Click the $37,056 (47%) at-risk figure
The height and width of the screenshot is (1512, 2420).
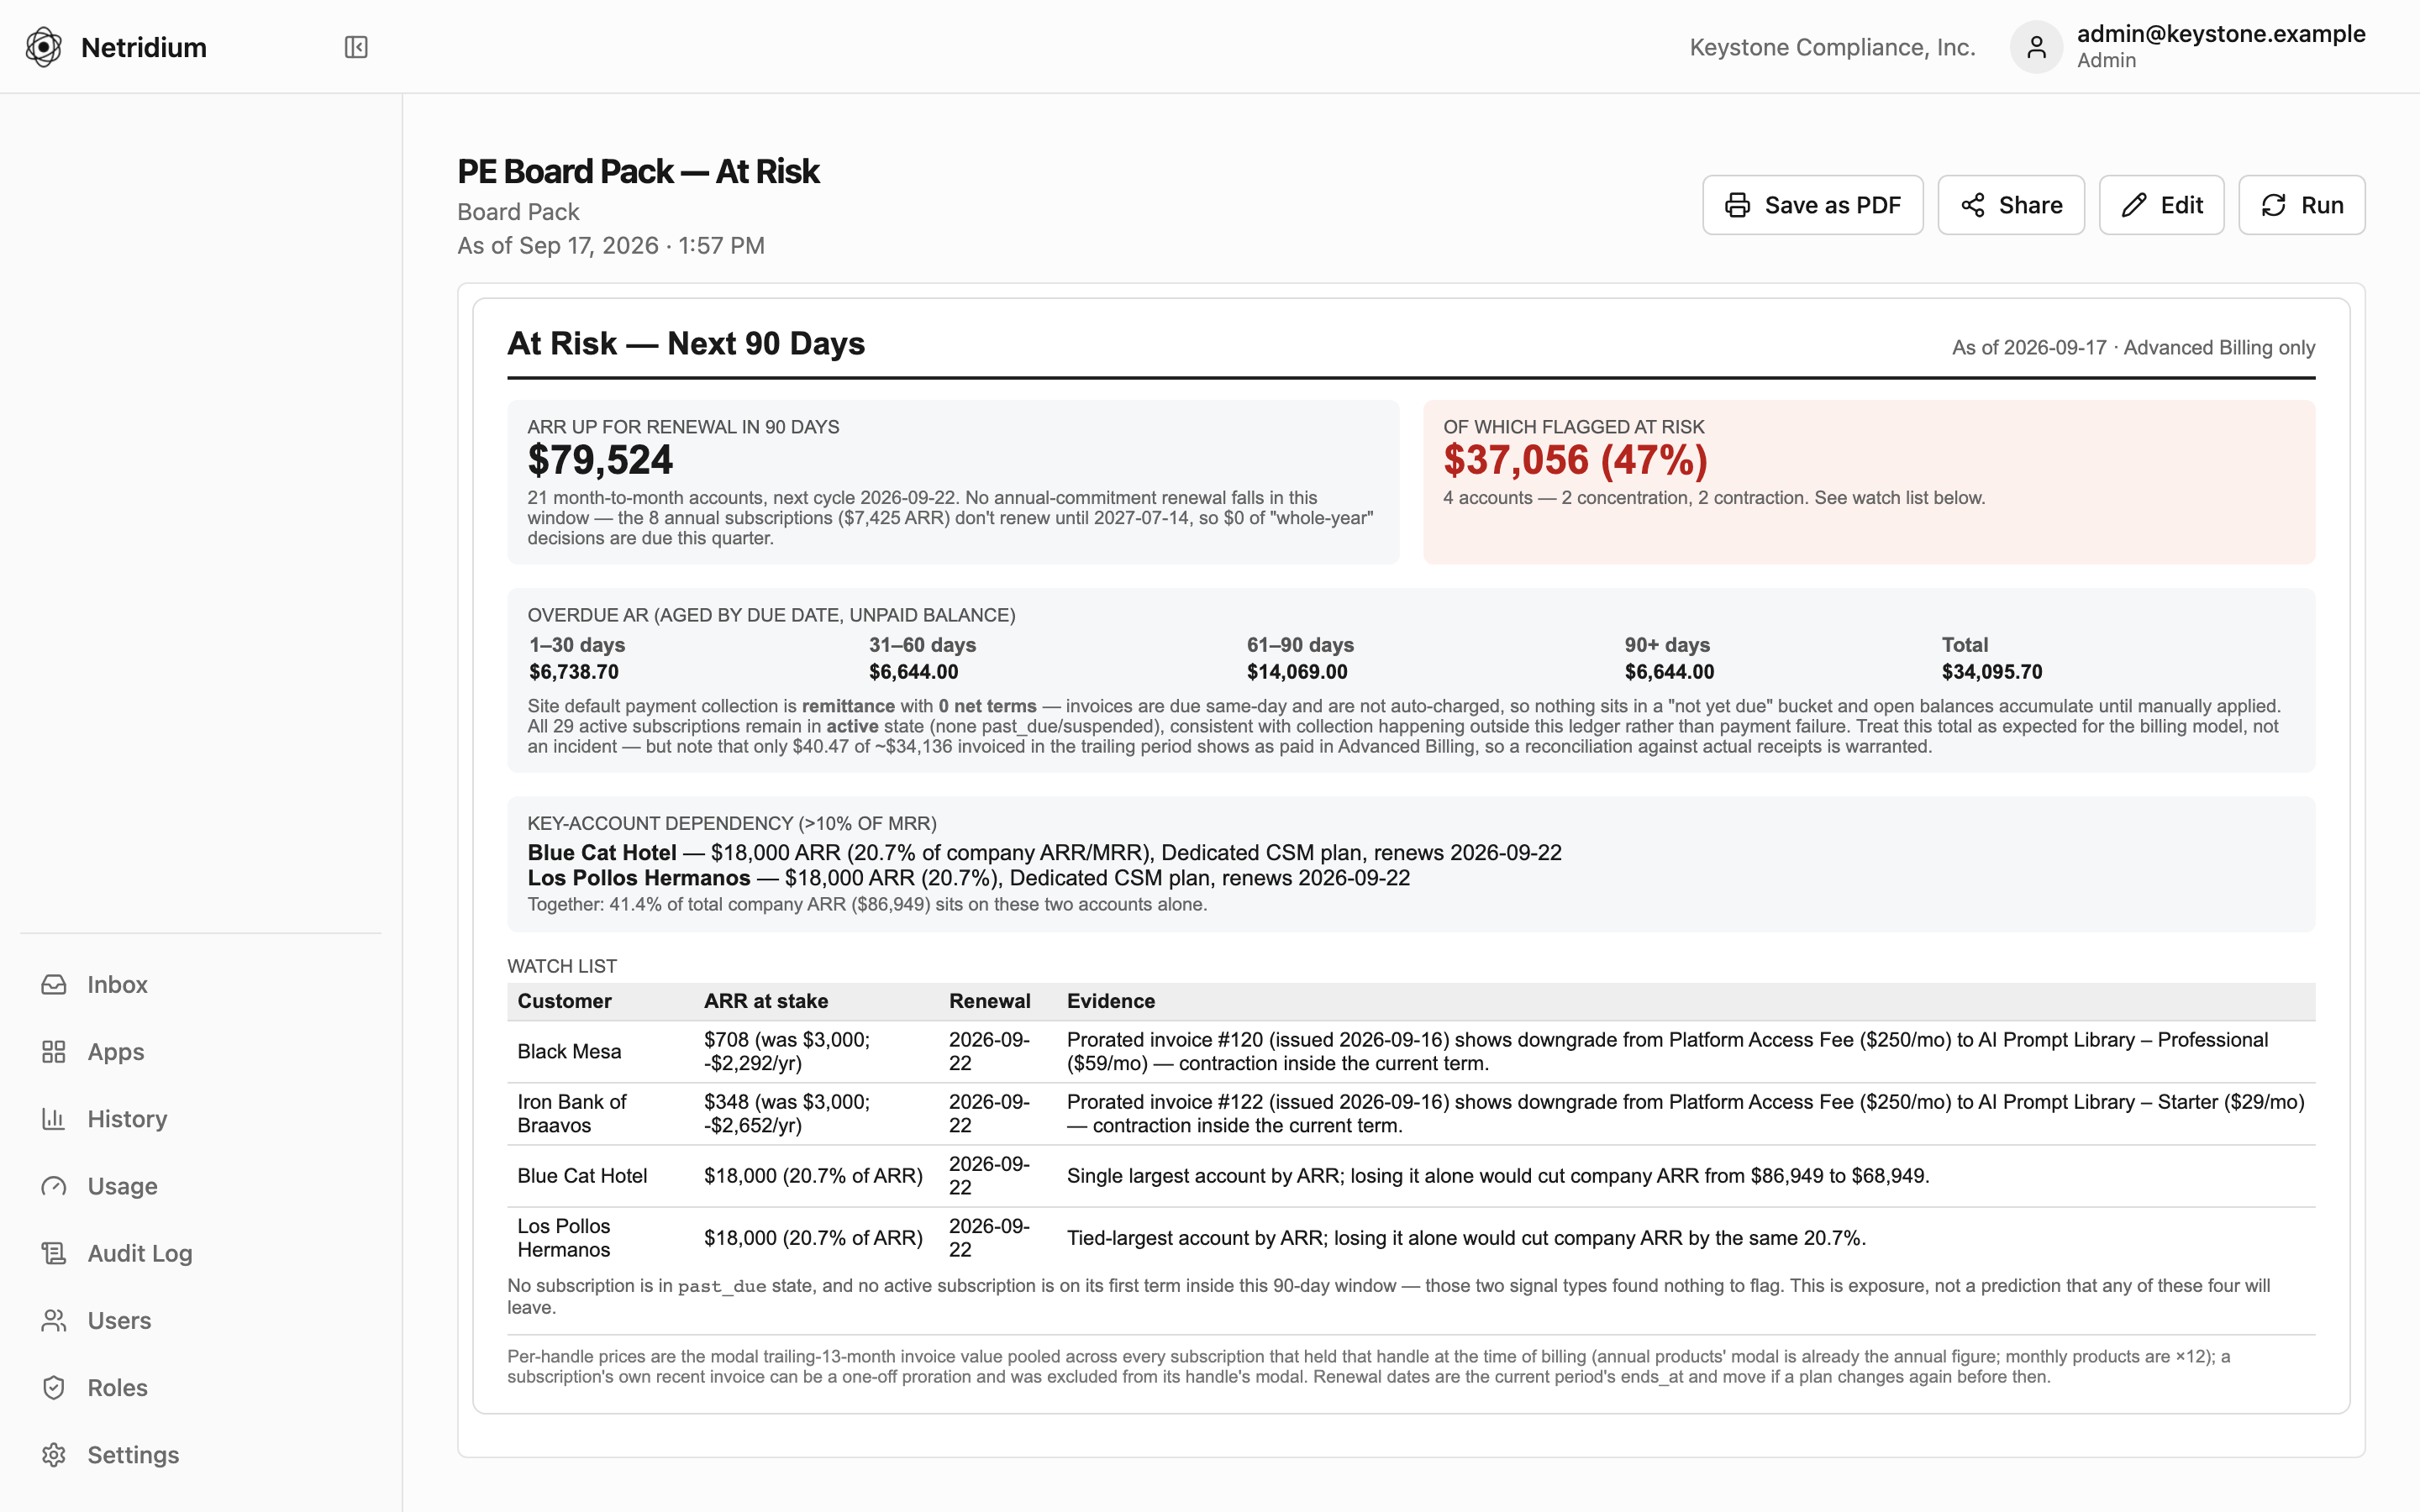pyautogui.click(x=1575, y=460)
